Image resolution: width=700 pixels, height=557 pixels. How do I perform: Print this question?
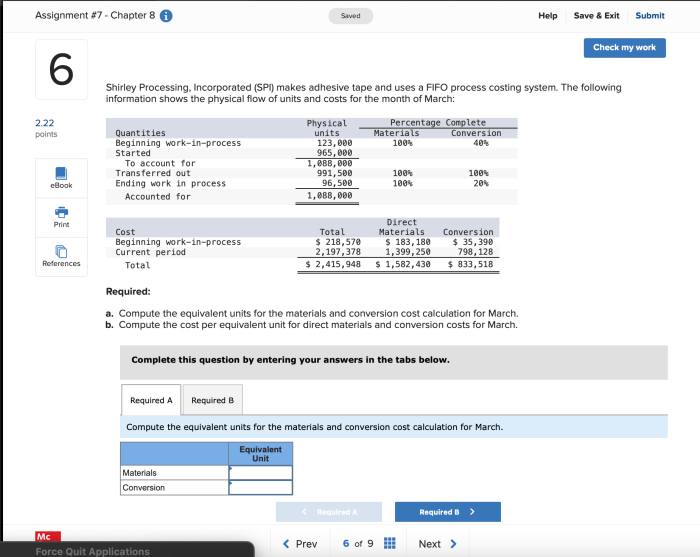(x=61, y=217)
